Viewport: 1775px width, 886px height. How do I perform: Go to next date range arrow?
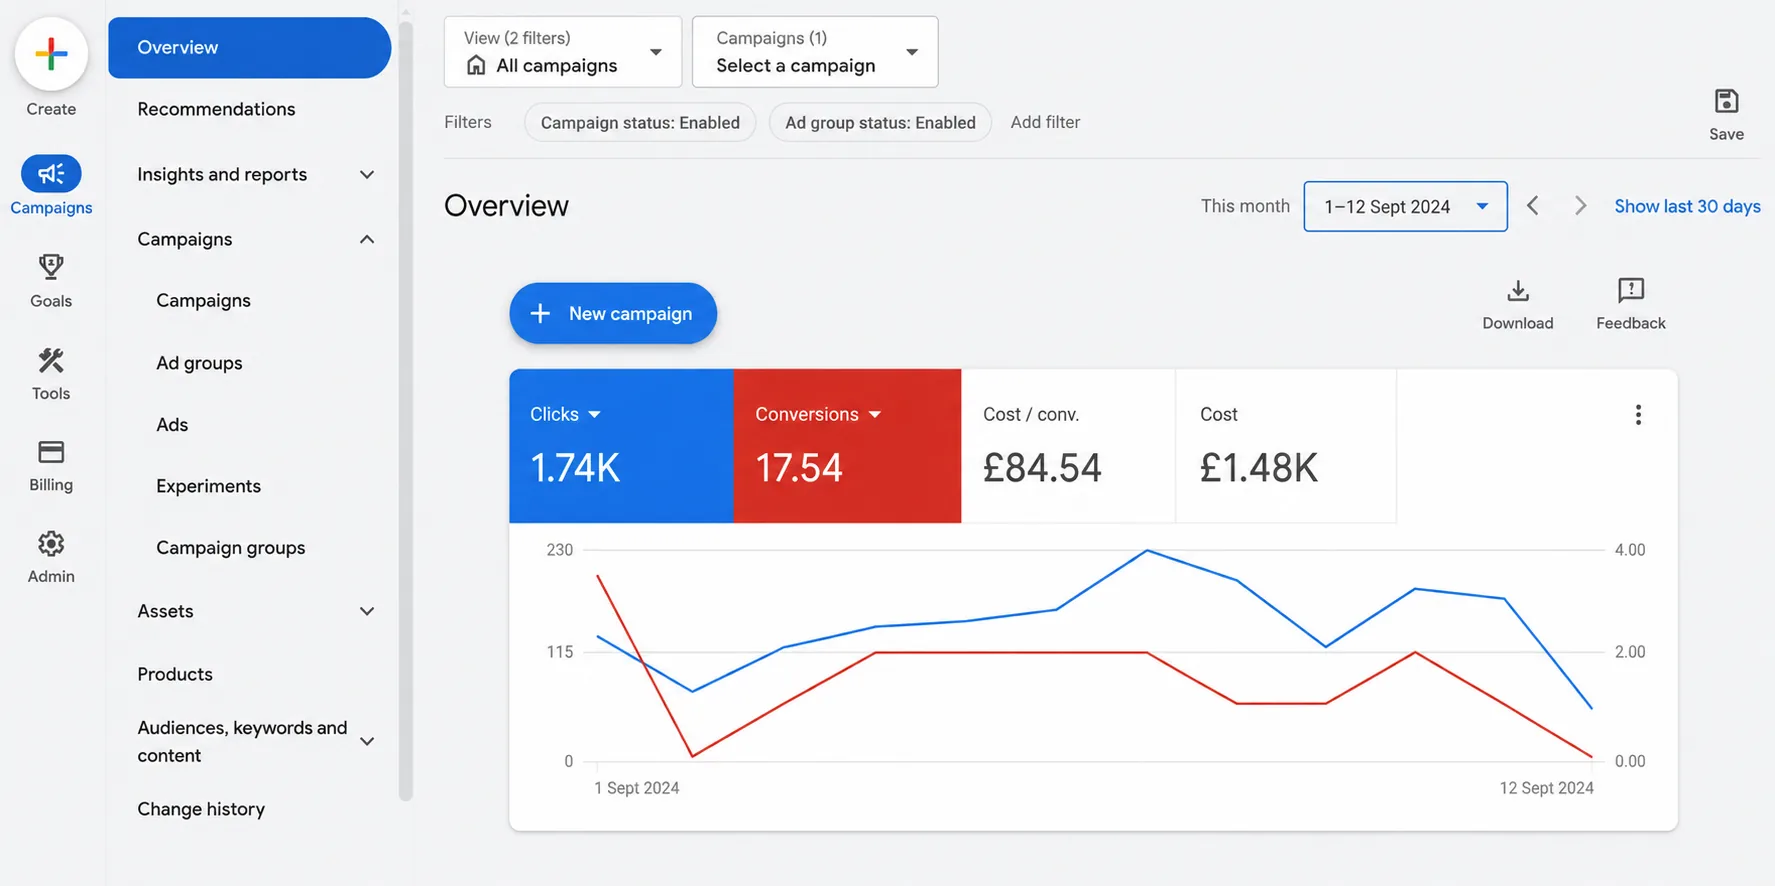(1580, 206)
